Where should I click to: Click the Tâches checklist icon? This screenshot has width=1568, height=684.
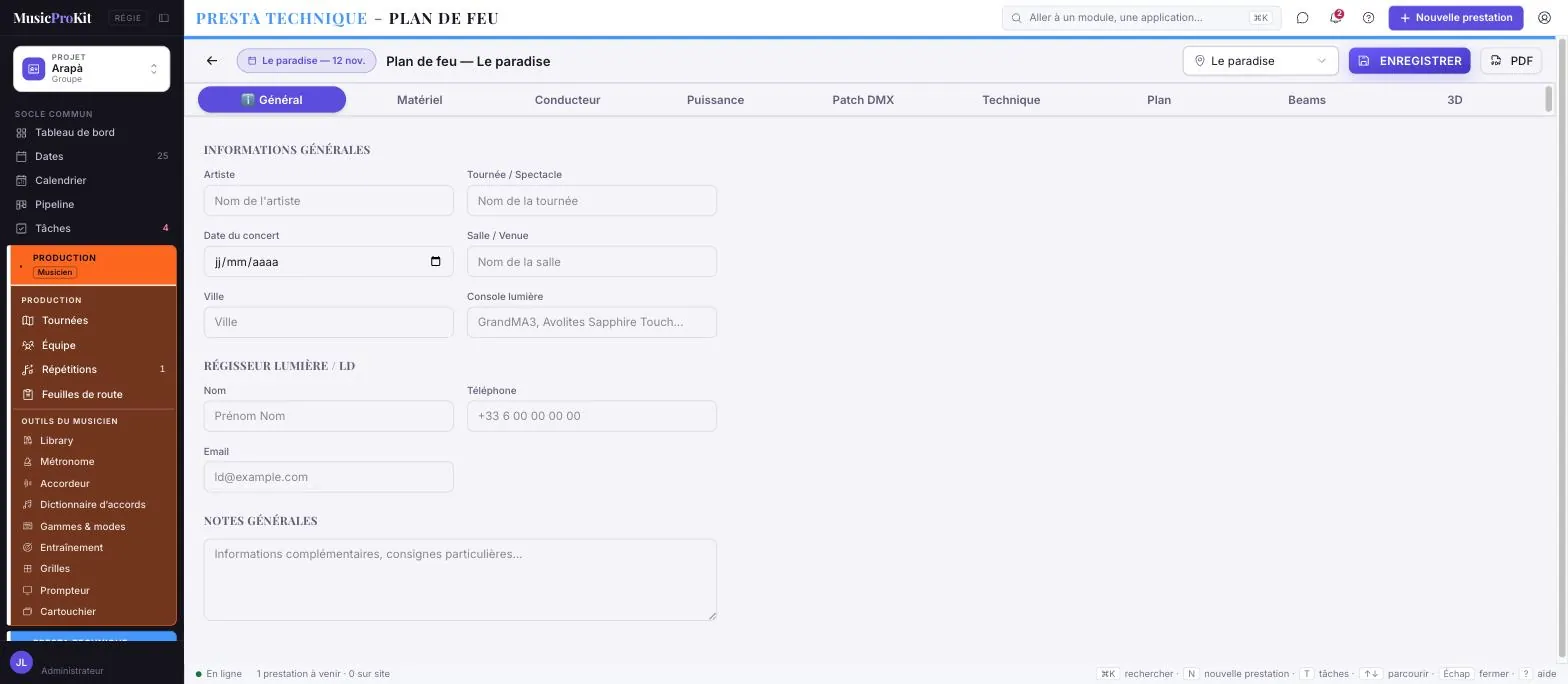click(x=21, y=229)
